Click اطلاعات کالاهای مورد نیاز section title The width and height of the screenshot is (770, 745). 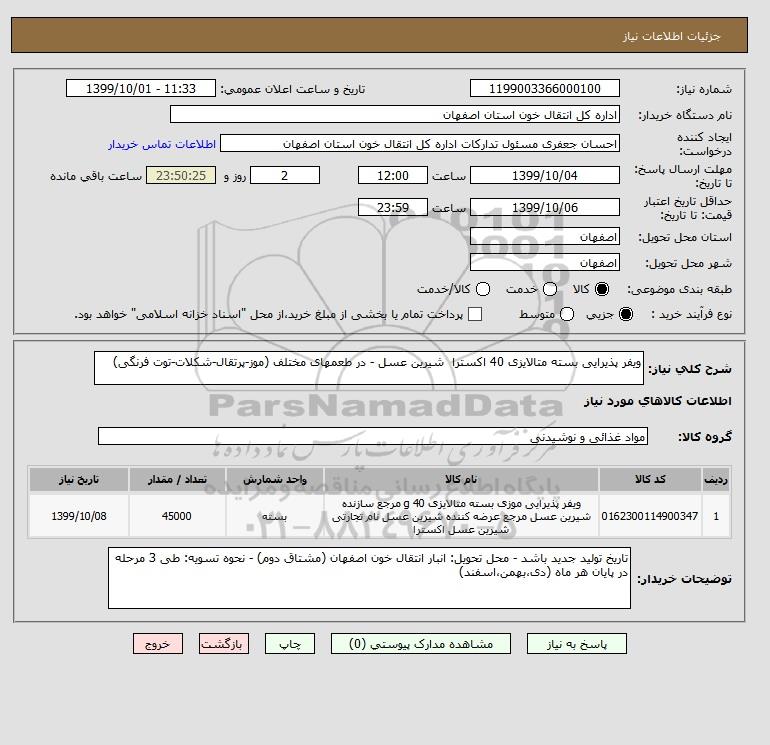tap(658, 401)
